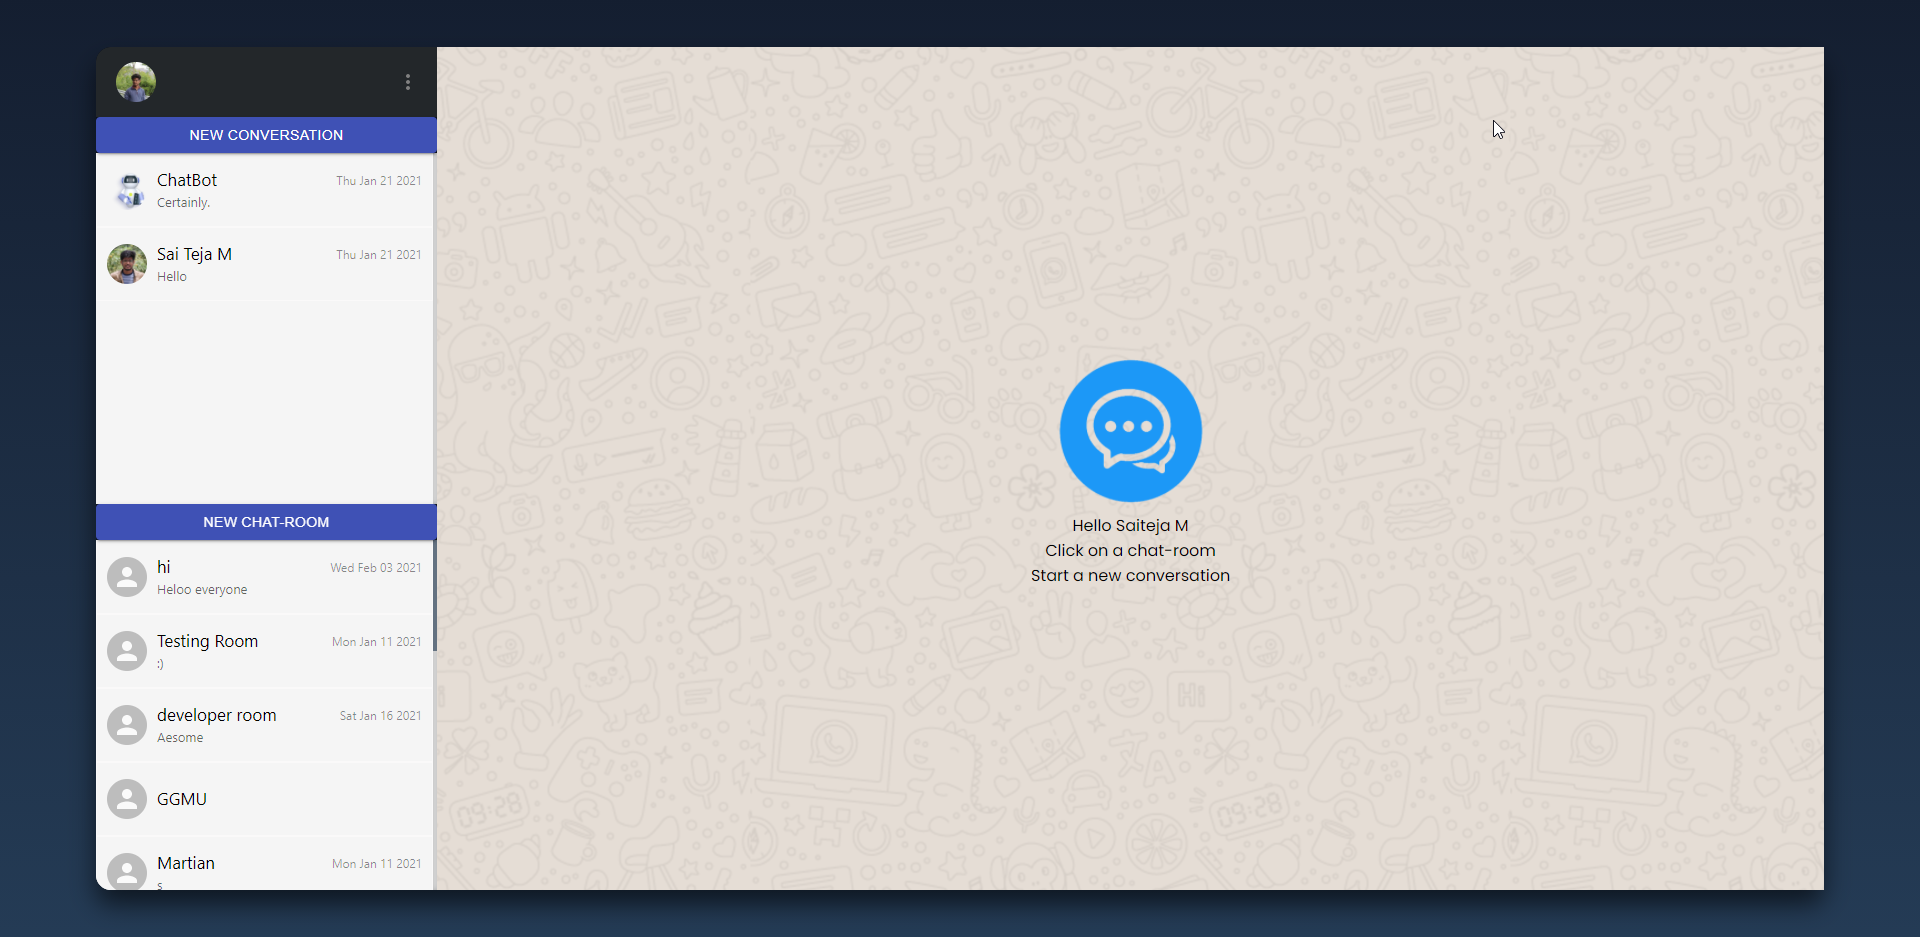The width and height of the screenshot is (1920, 937).
Task: Open the GGMU chat-room
Action: tap(265, 799)
